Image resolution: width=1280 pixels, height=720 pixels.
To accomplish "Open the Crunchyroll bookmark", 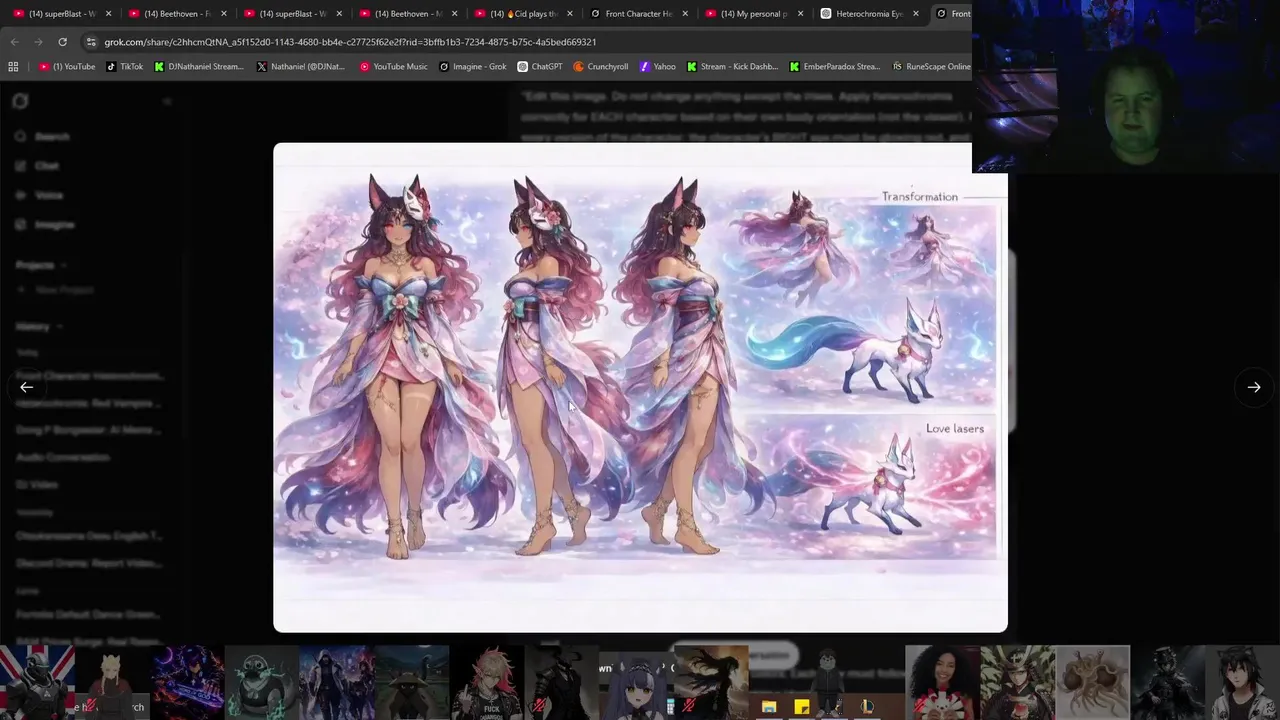I will 601,67.
